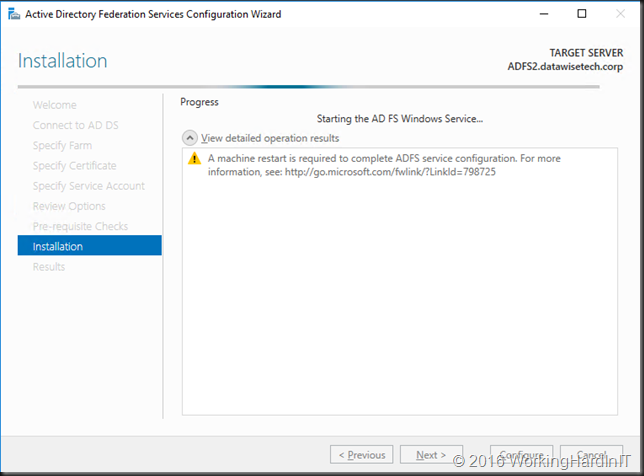The height and width of the screenshot is (476, 644).
Task: Select the highlighted Installation step
Action: pos(90,246)
